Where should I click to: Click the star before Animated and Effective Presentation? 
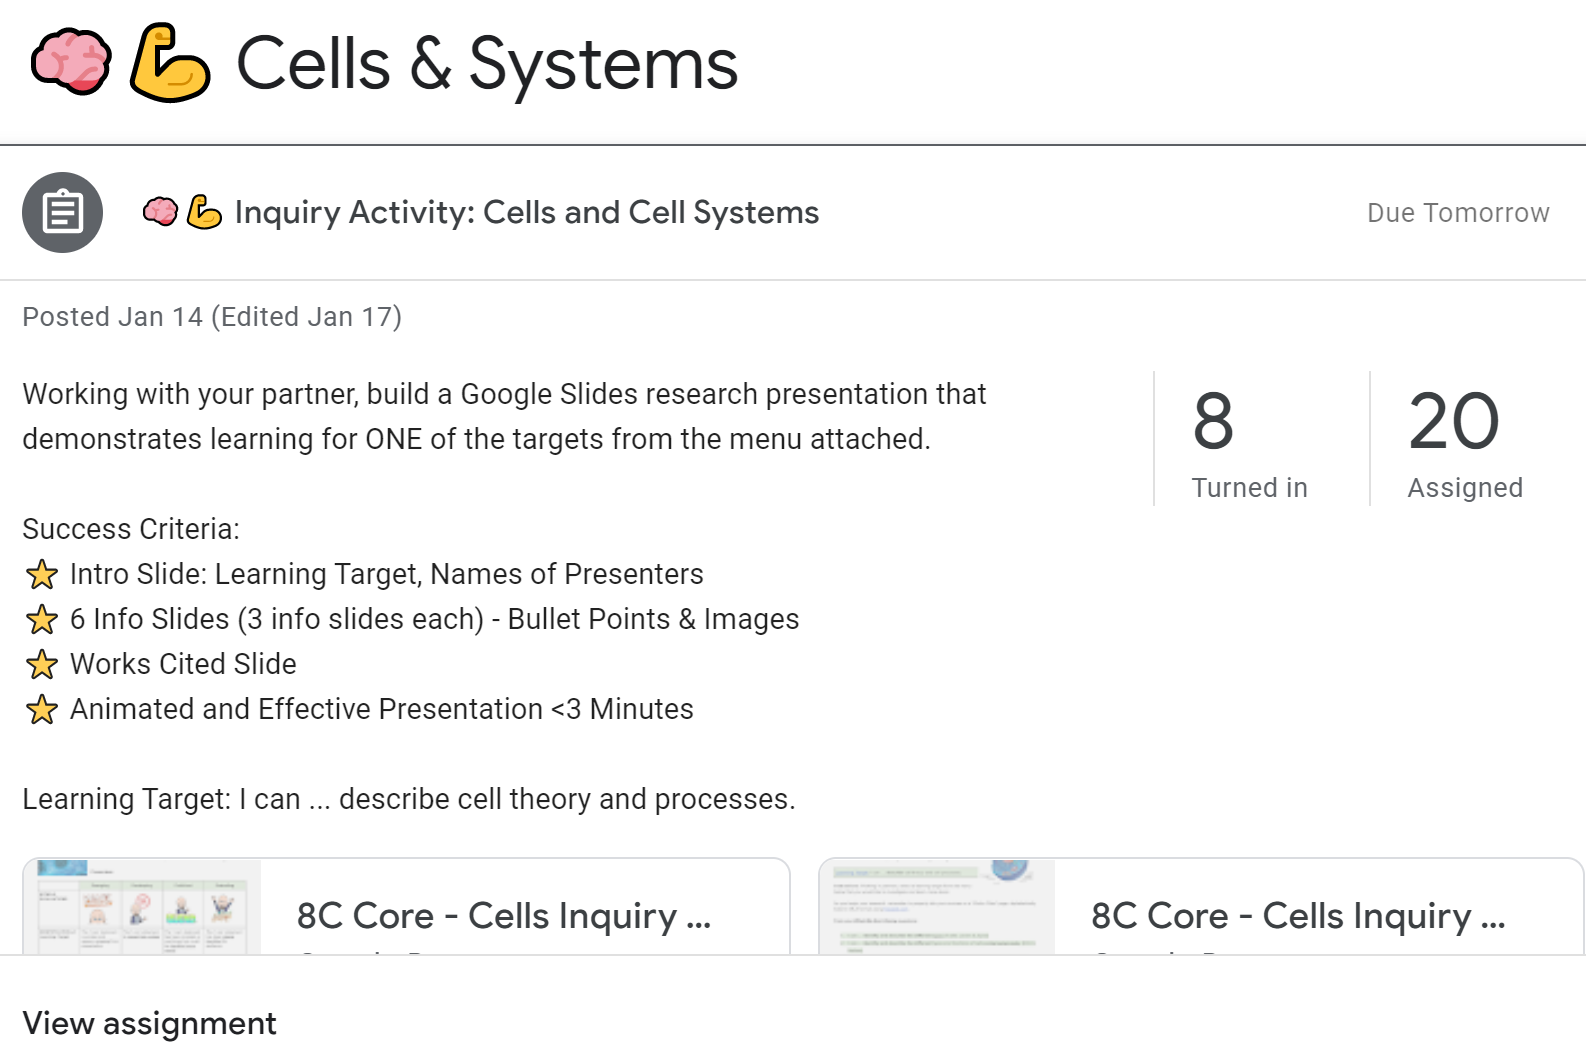(x=42, y=709)
